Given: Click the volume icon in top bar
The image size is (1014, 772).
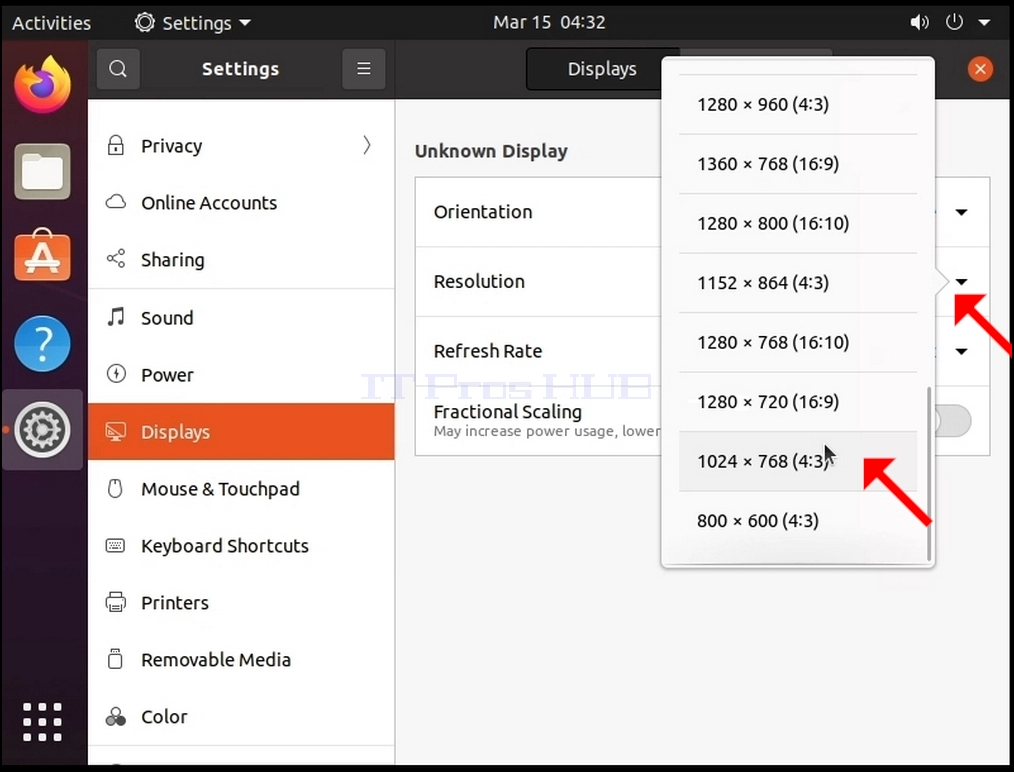Looking at the screenshot, I should [x=919, y=23].
